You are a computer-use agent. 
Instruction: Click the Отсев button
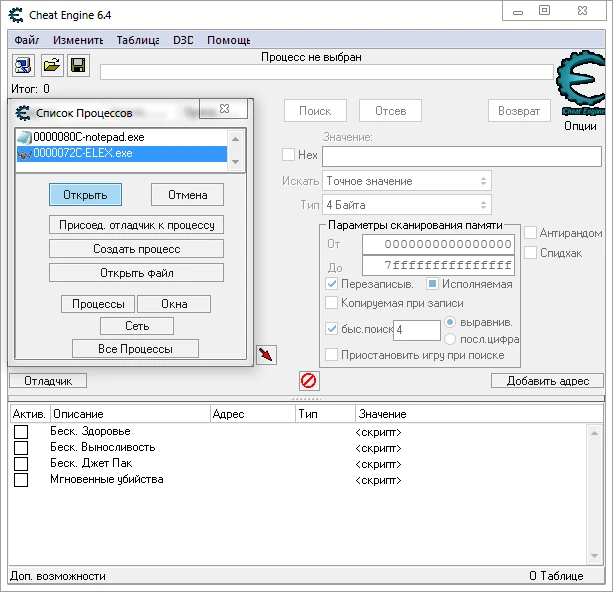click(x=391, y=111)
